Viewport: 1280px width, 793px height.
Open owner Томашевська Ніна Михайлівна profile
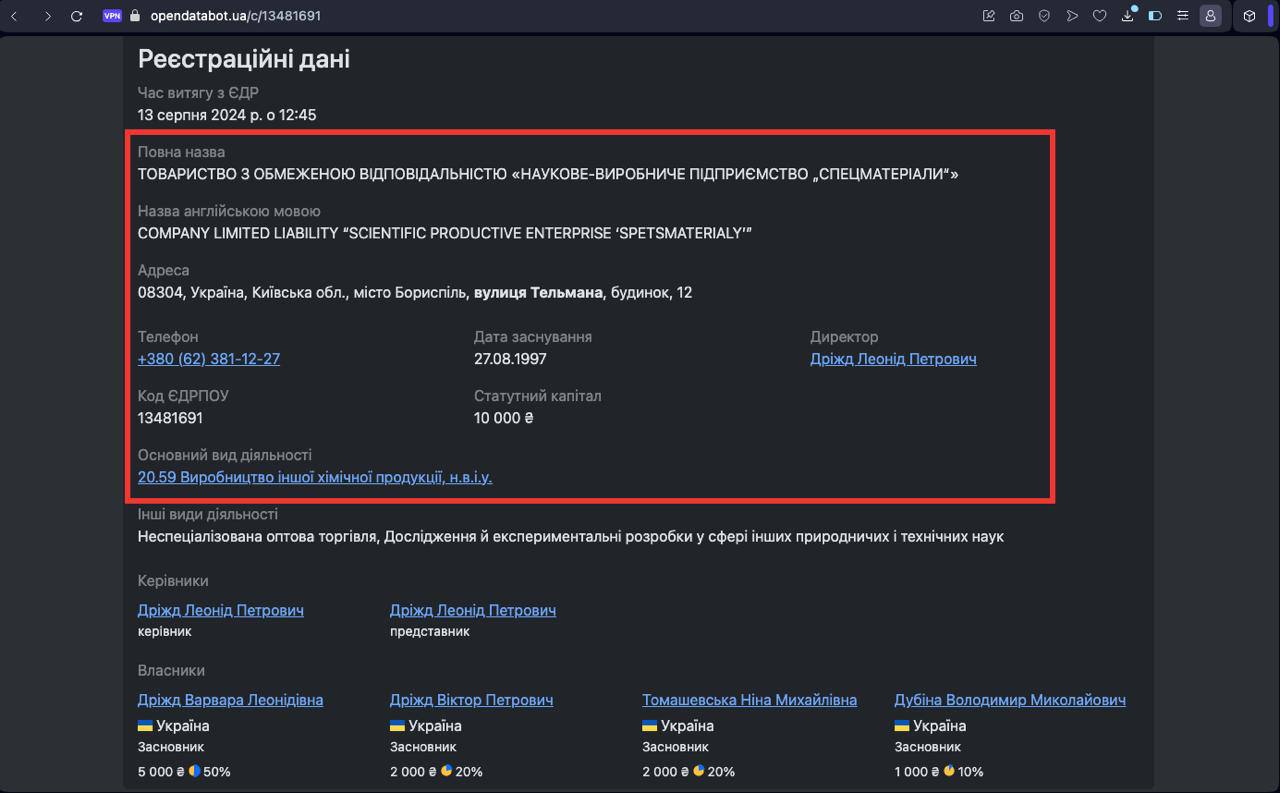pos(749,700)
